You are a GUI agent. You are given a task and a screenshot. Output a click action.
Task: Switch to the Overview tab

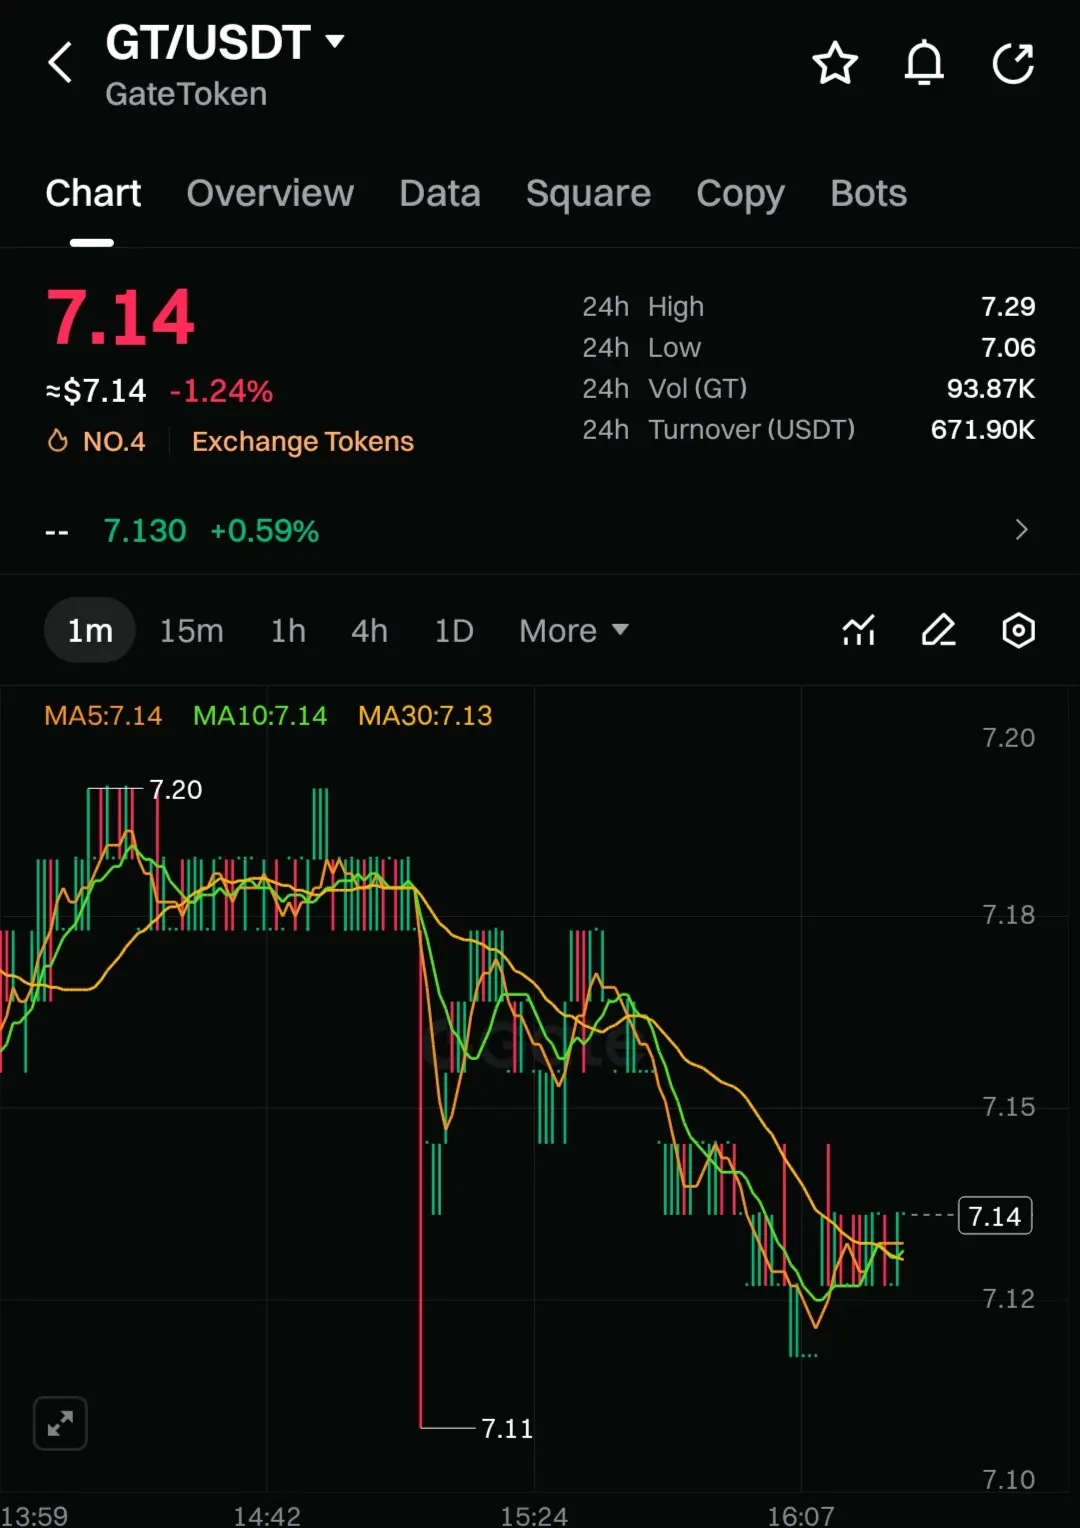[270, 193]
